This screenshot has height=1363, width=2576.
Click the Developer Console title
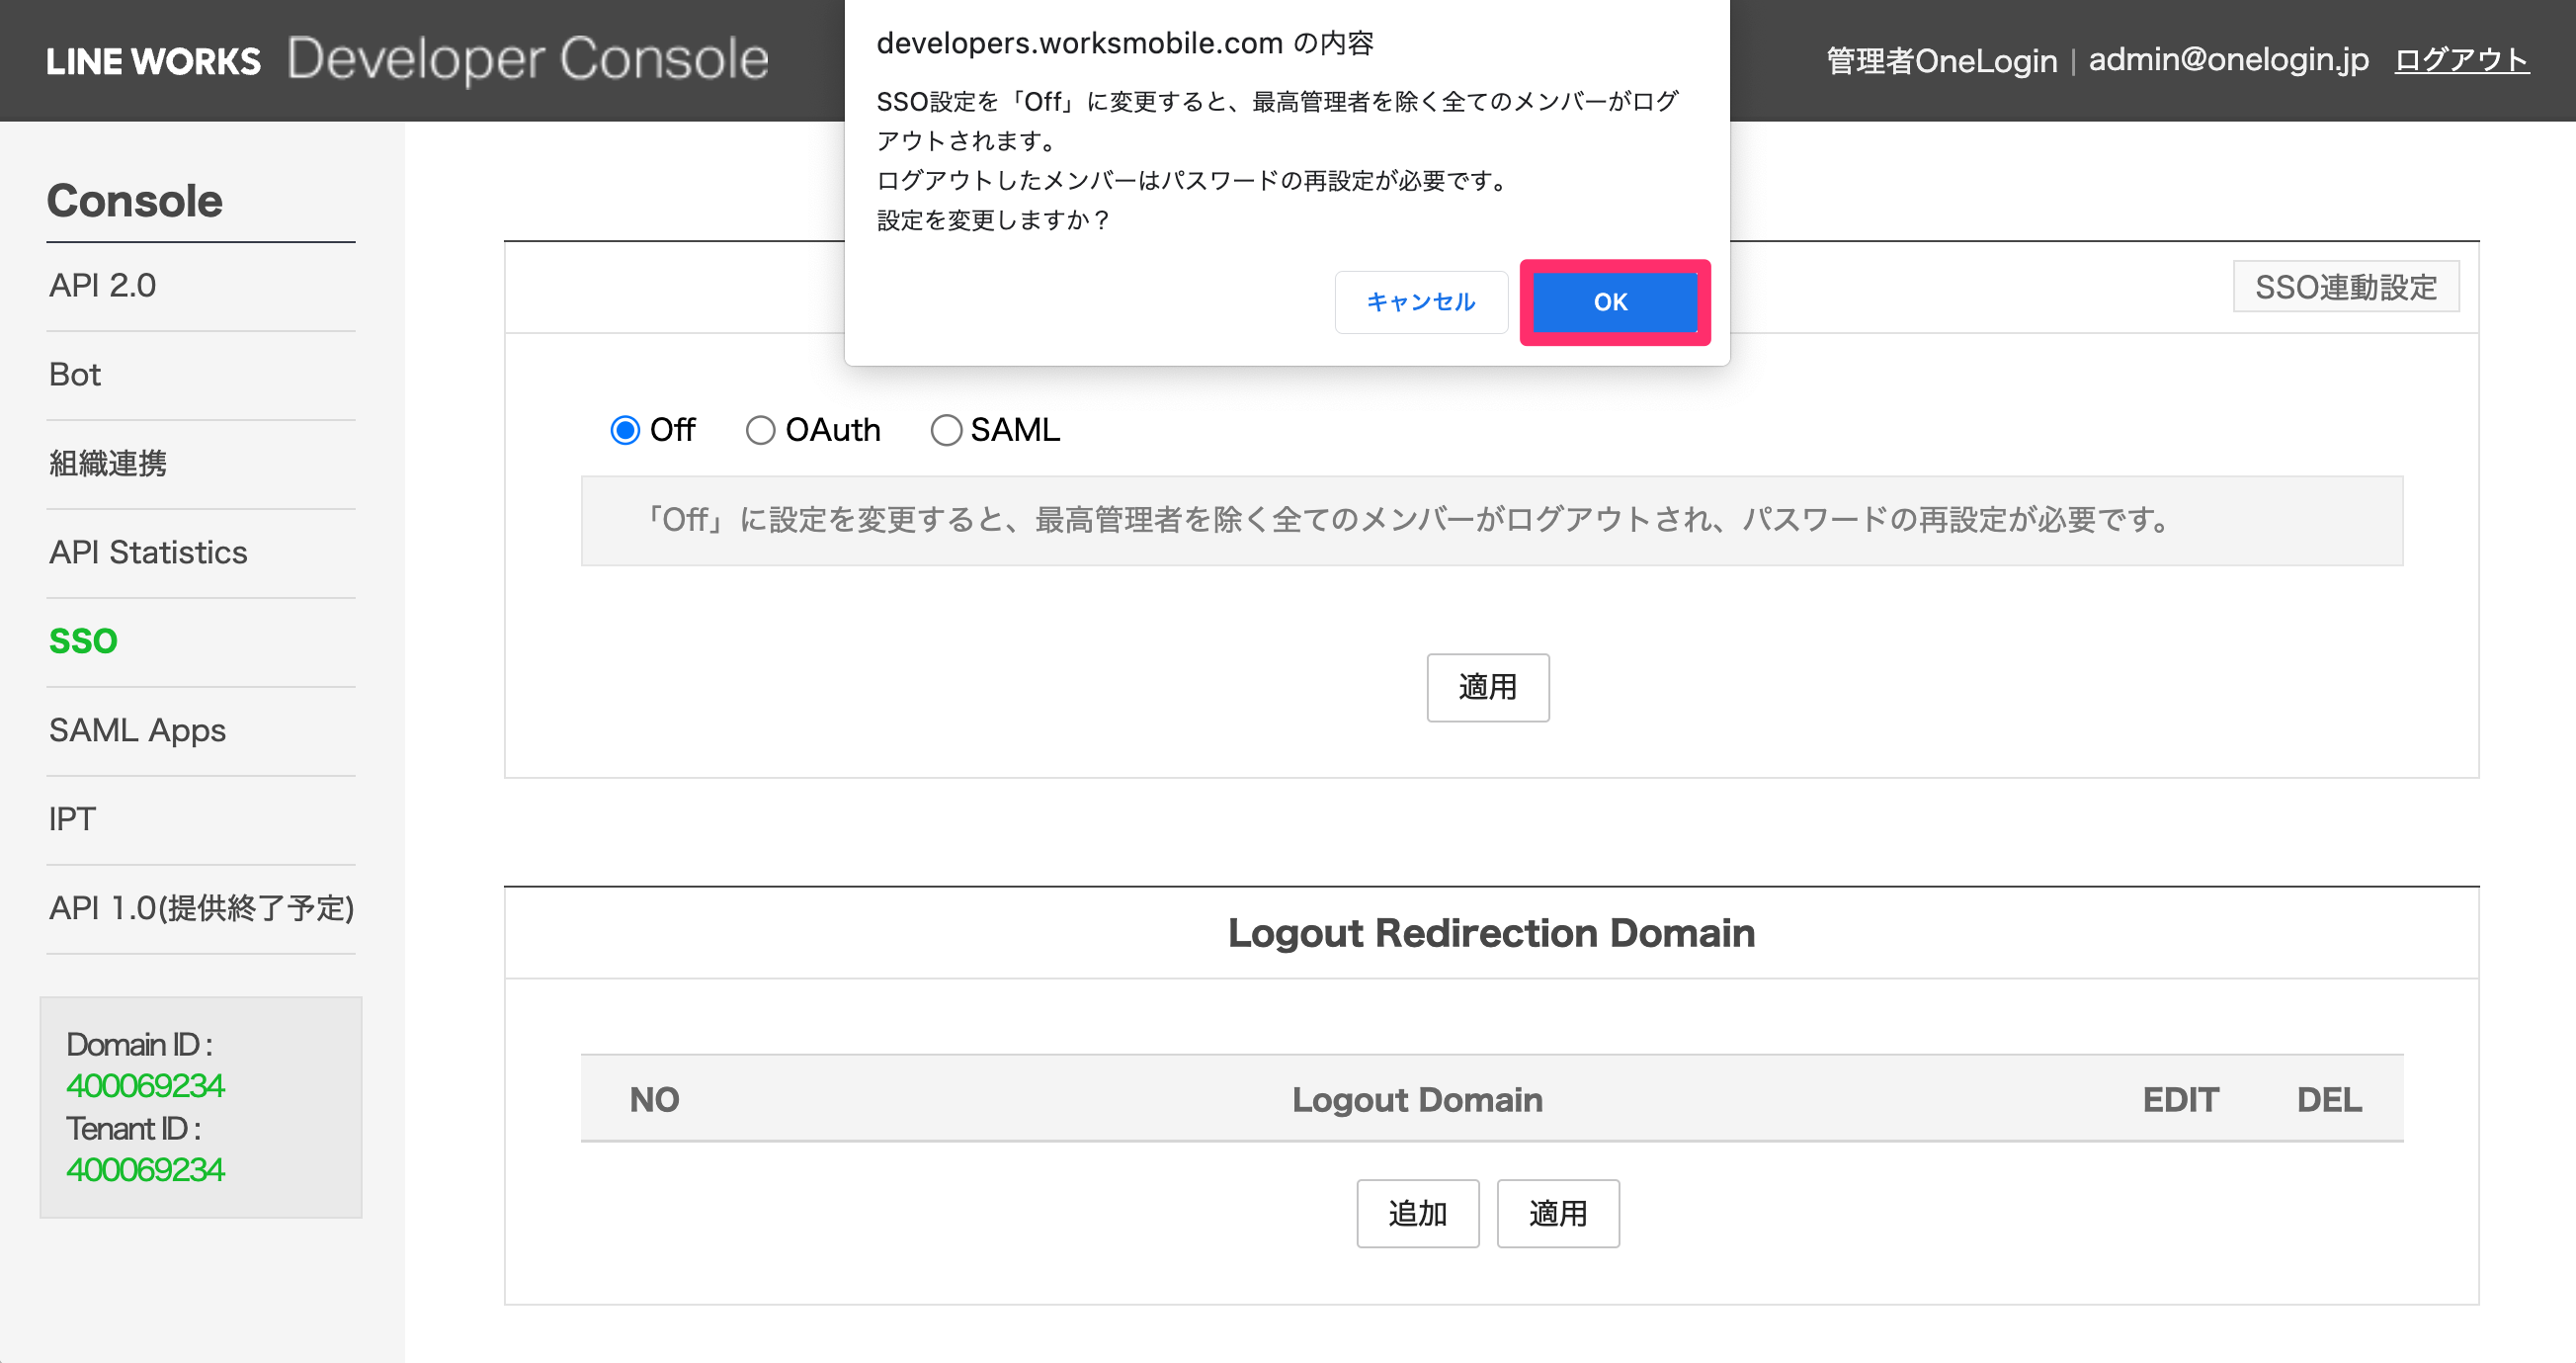click(x=528, y=59)
